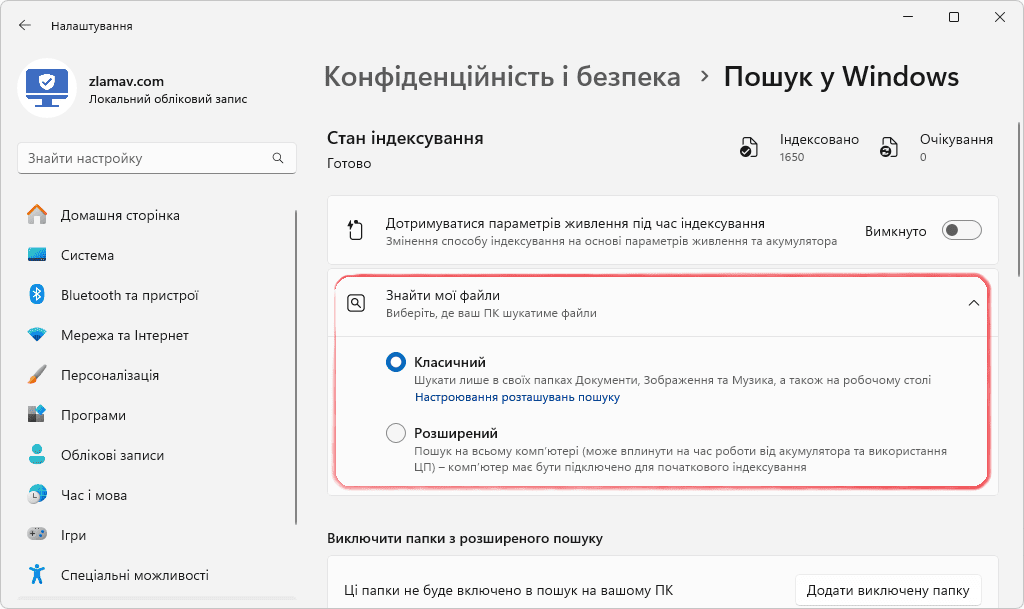Click the Конфіденційність і безпека breadcrumb
The width and height of the screenshot is (1024, 609).
click(502, 76)
